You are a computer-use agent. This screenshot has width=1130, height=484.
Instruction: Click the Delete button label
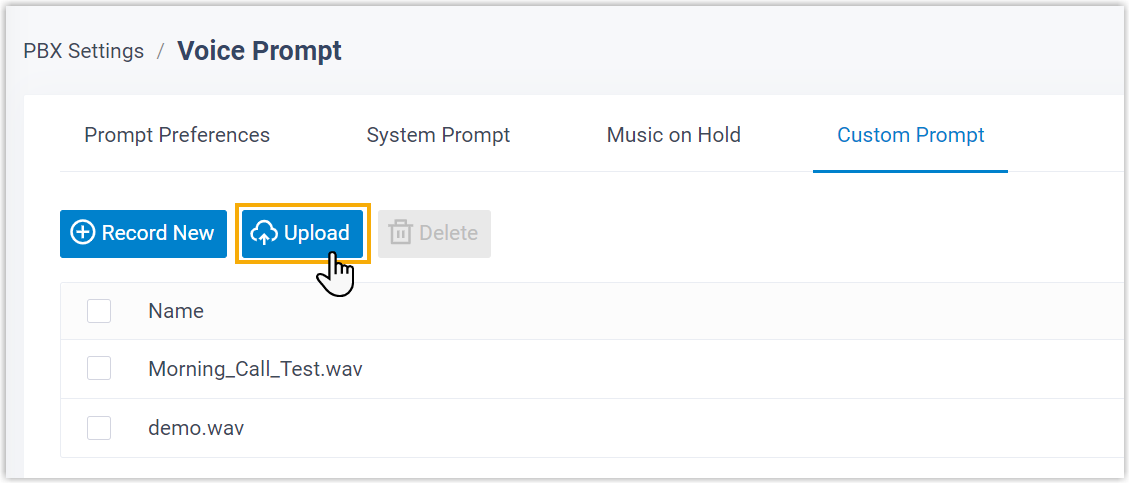coord(448,234)
